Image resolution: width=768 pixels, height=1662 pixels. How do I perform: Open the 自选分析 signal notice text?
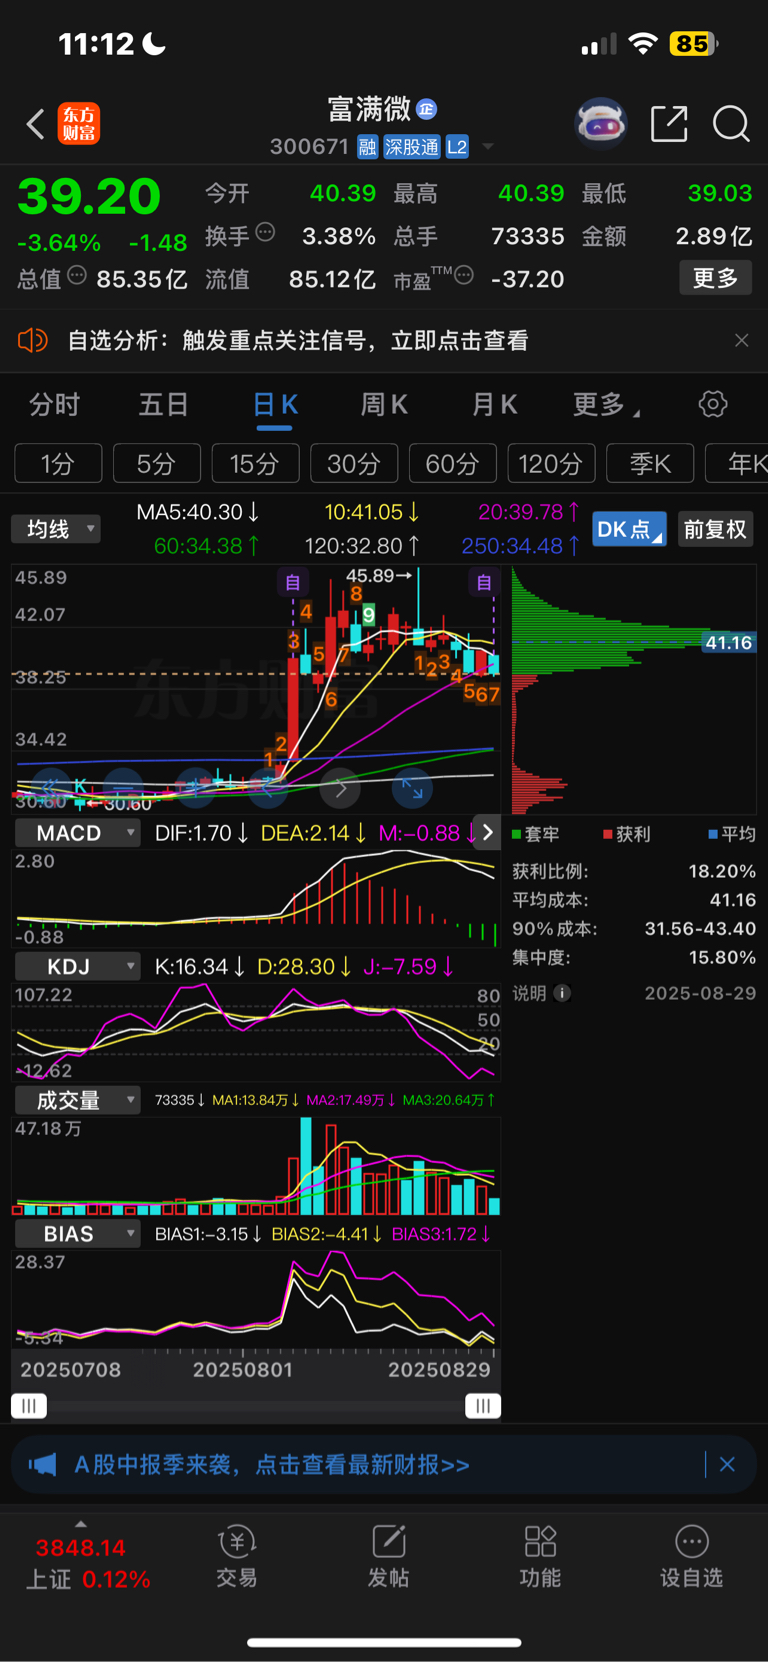tap(298, 340)
